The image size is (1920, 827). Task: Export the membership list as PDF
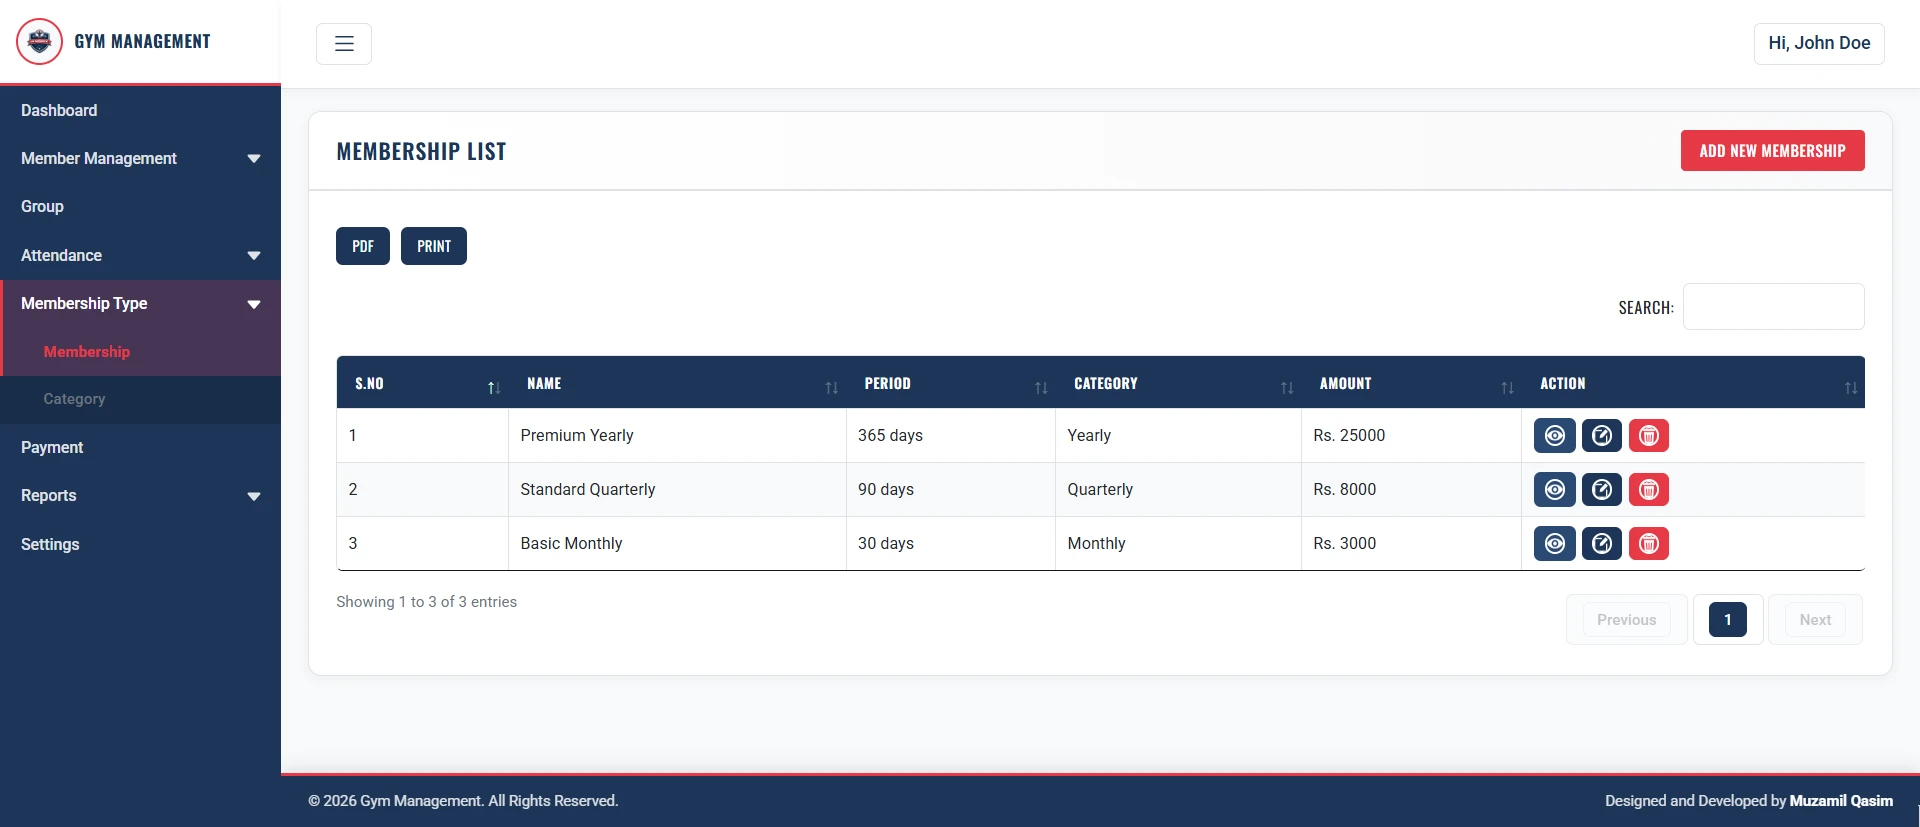click(x=363, y=246)
